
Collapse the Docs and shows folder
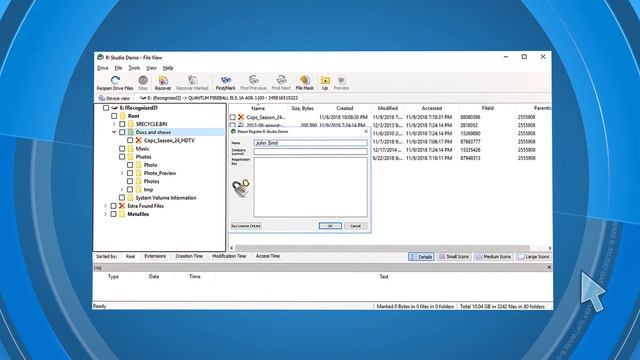(x=114, y=132)
